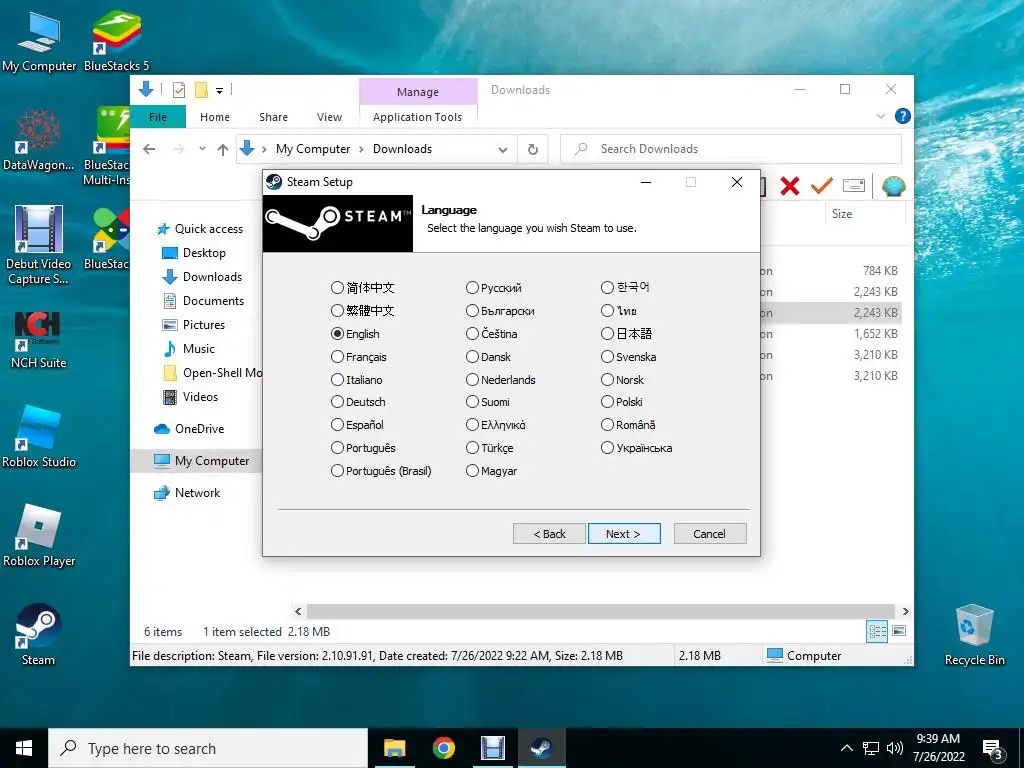The width and height of the screenshot is (1024, 768).
Task: Click Next in Steam Setup
Action: [x=624, y=534]
